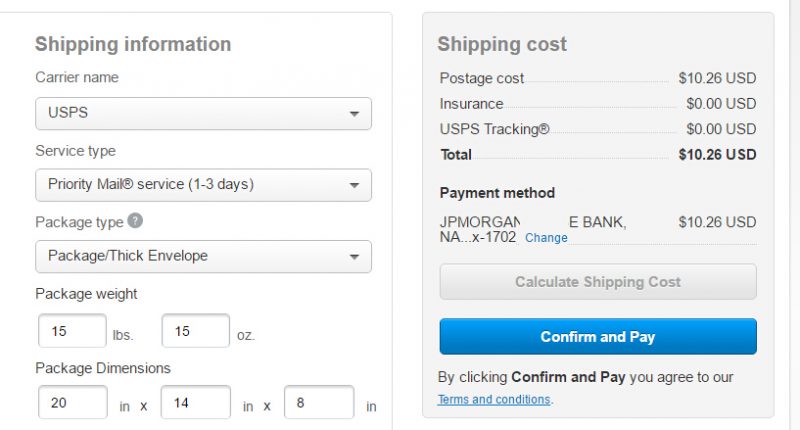Click the blue Confirm and Pay button
This screenshot has height=430, width=800.
598,337
